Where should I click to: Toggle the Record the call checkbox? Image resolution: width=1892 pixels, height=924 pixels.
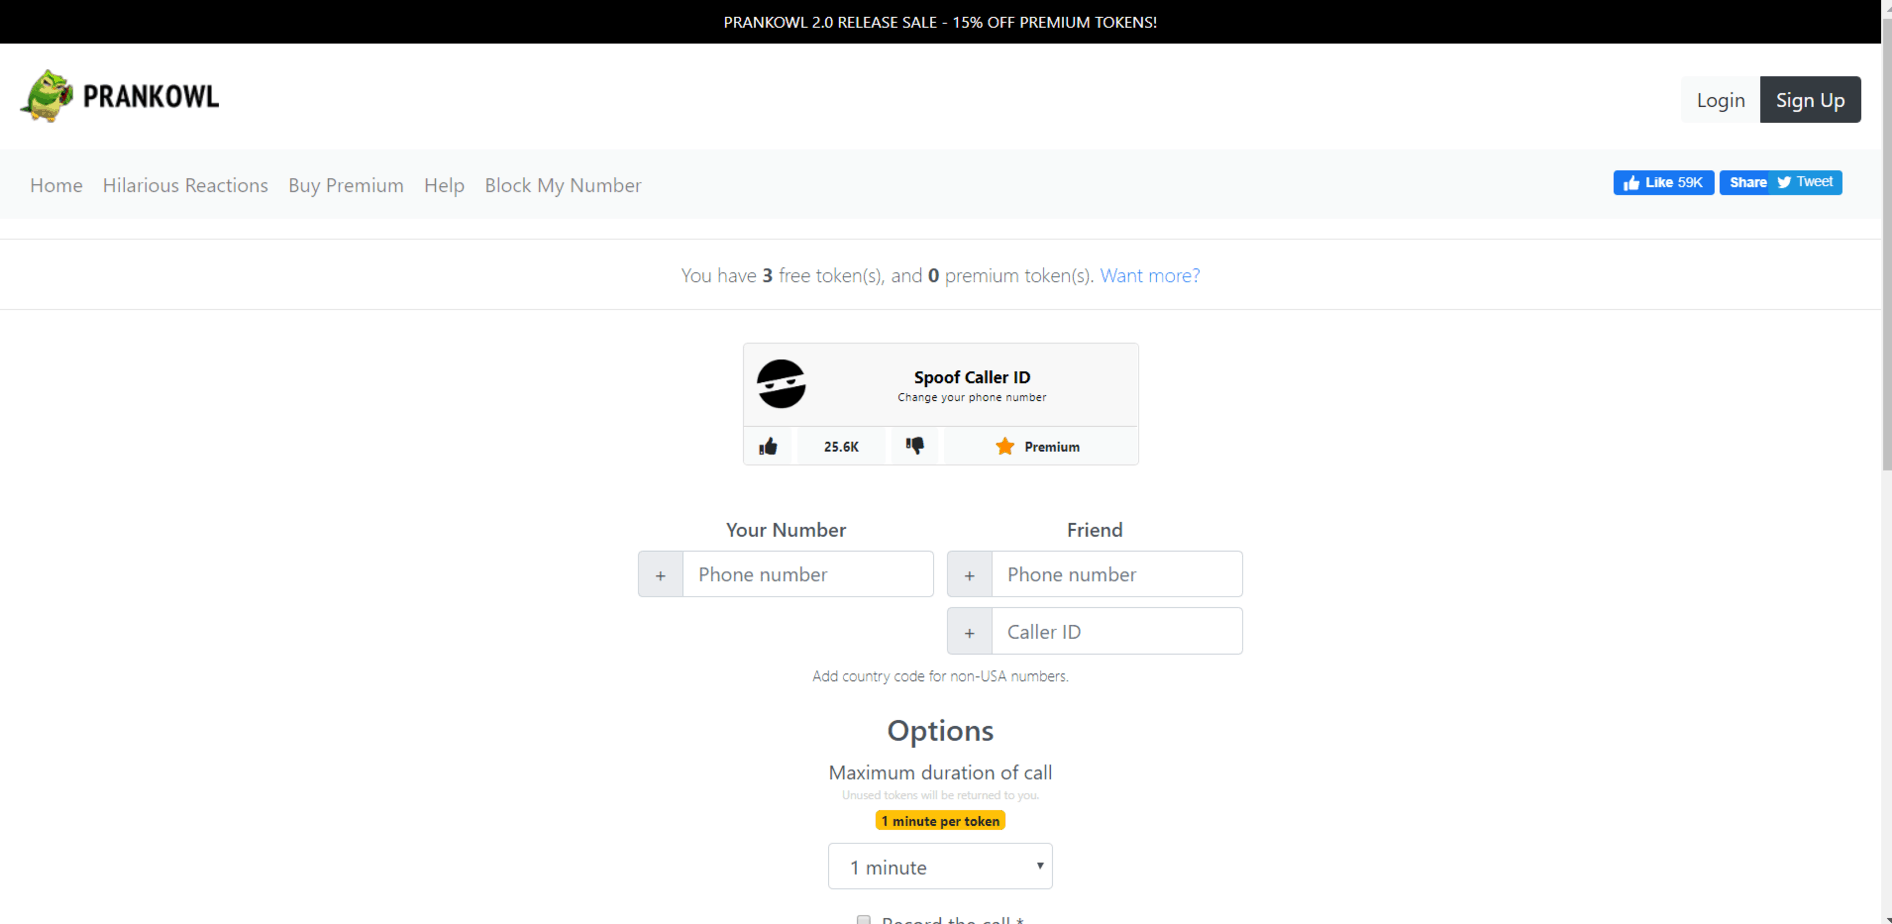(x=863, y=920)
